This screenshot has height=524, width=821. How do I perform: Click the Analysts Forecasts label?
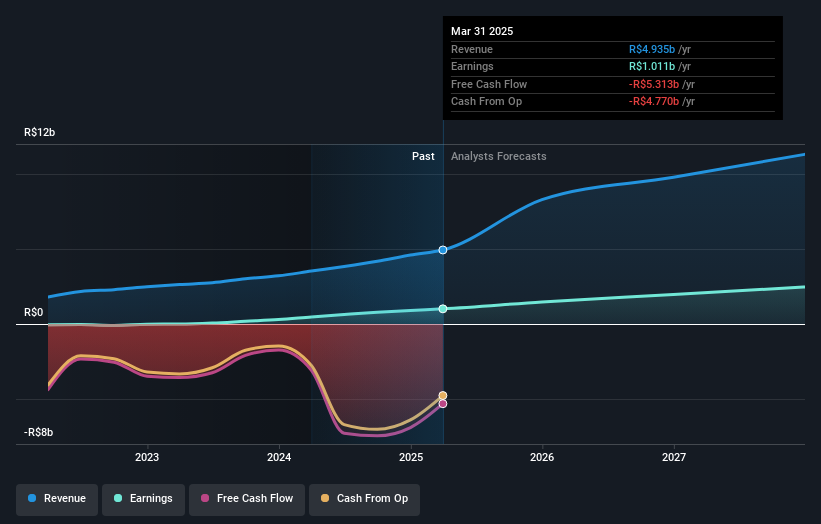[x=498, y=157]
